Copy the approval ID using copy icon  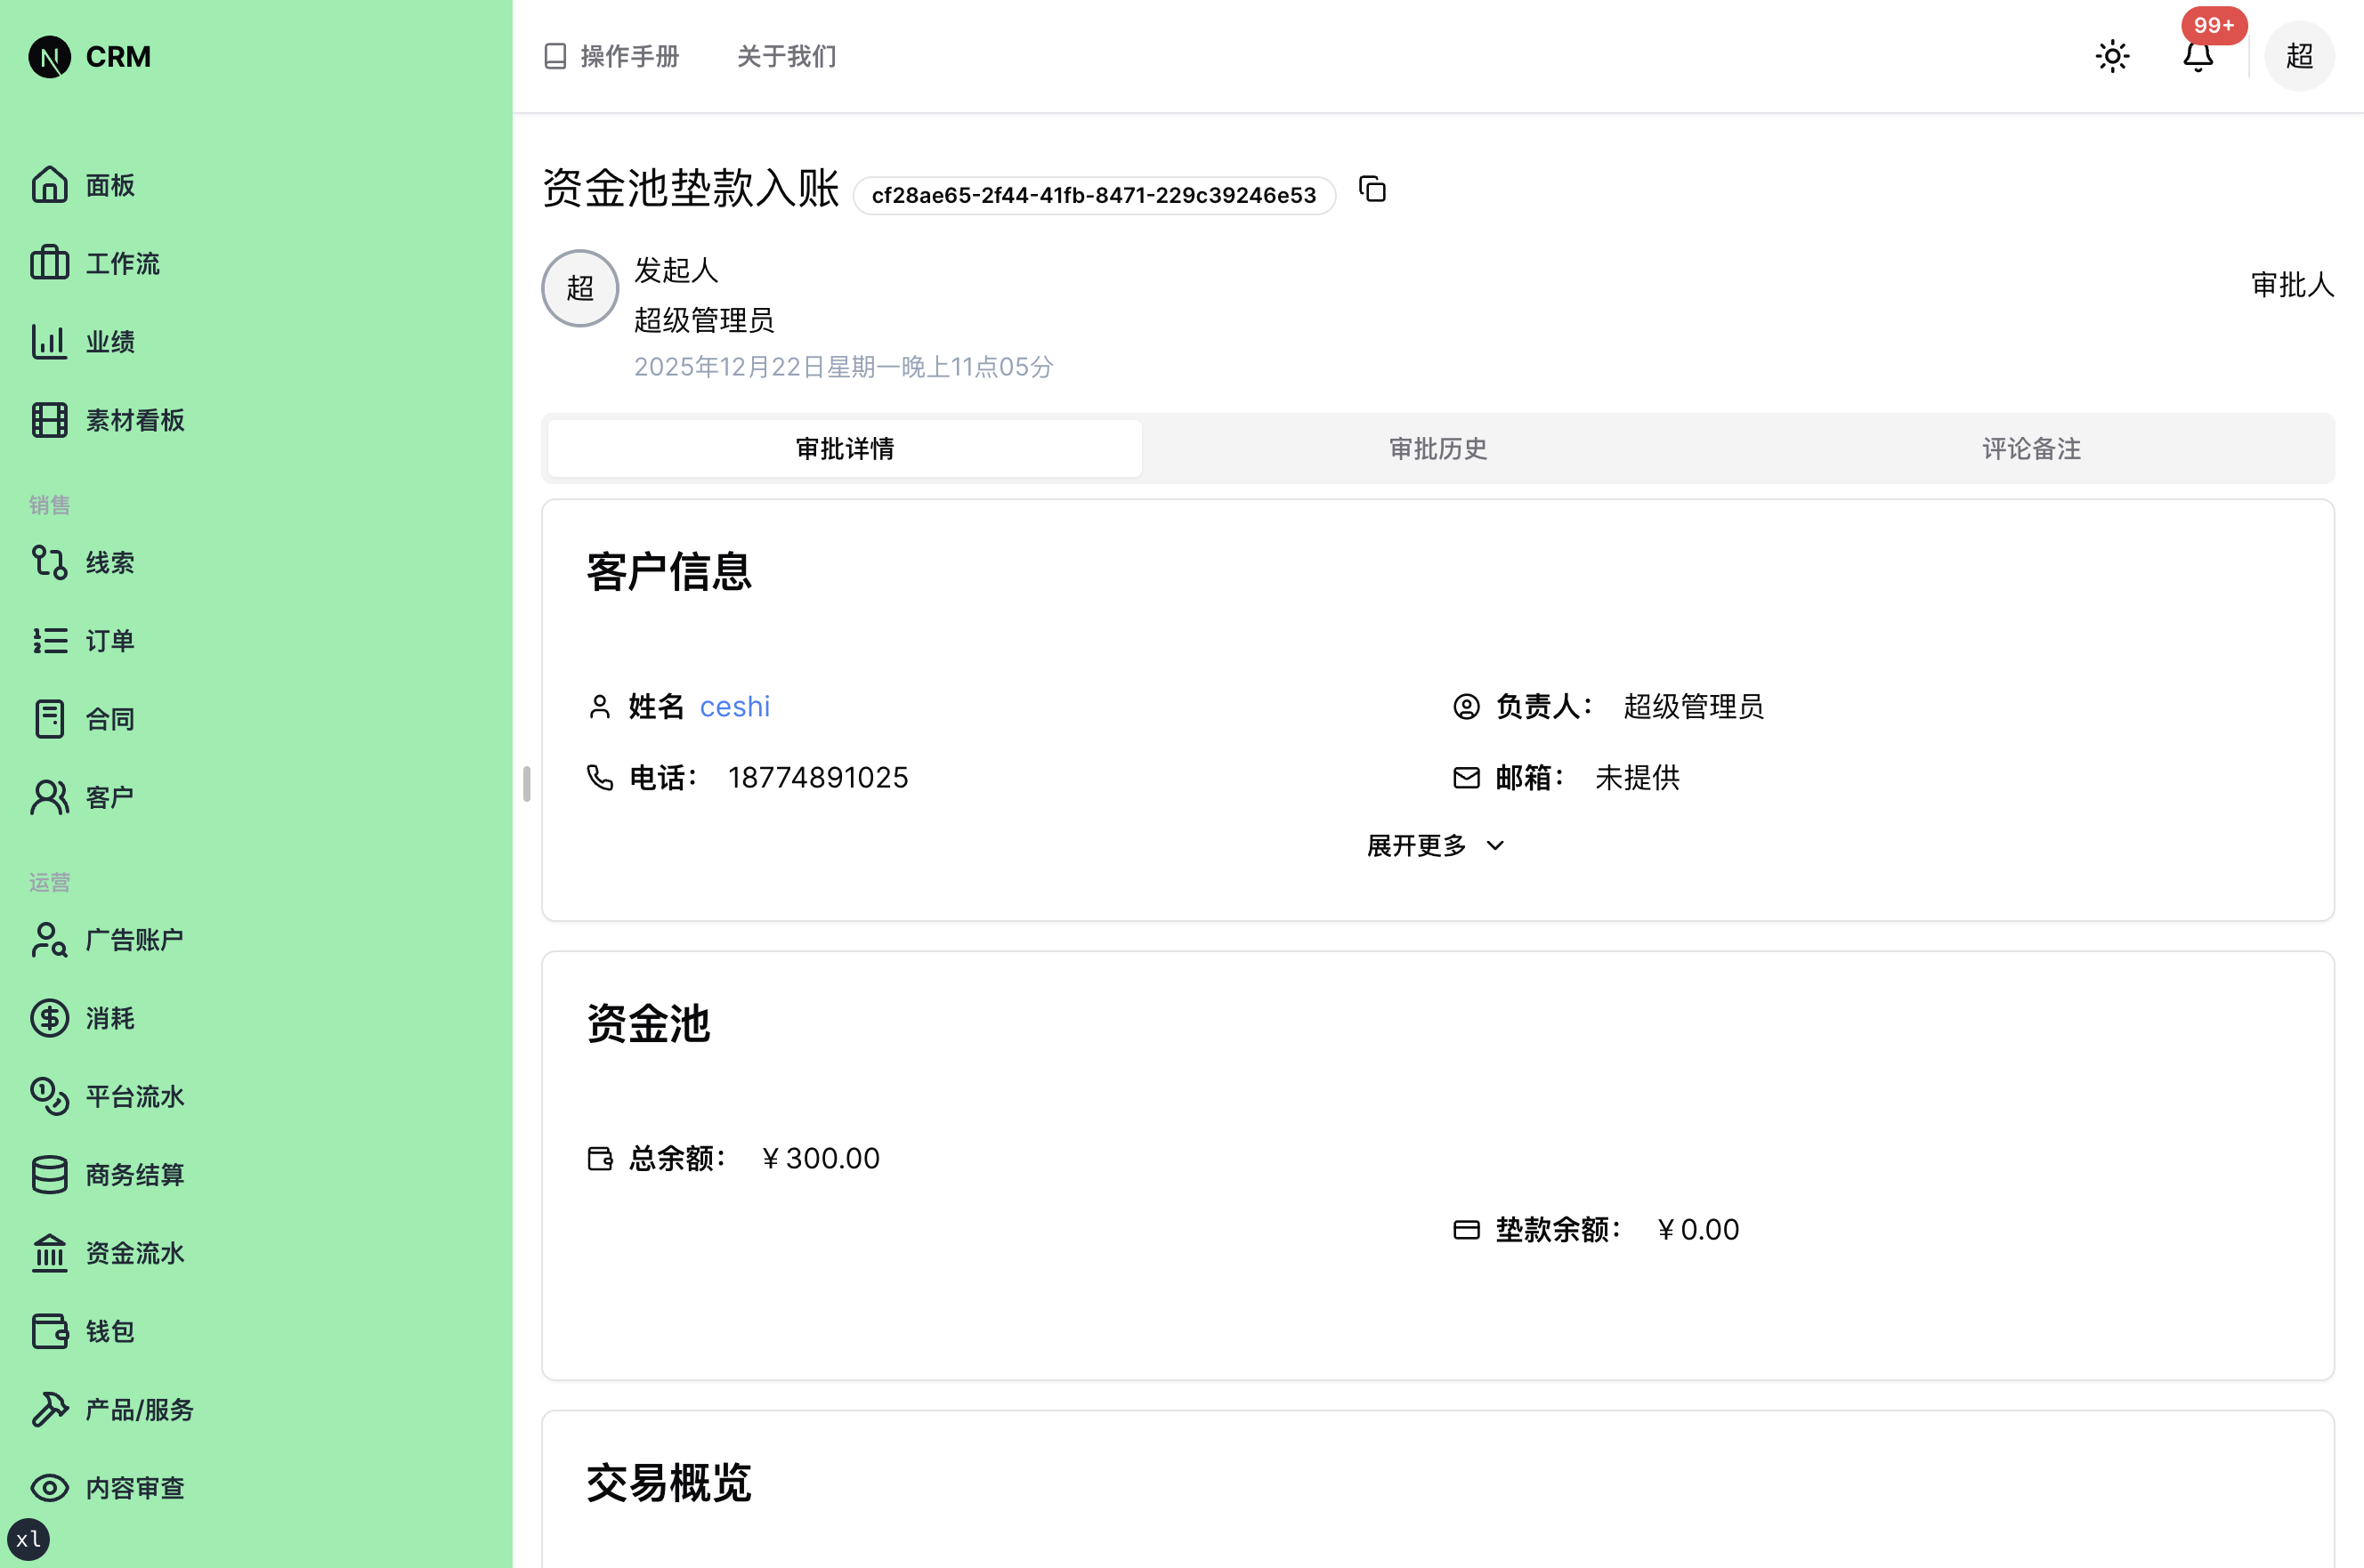click(x=1371, y=190)
